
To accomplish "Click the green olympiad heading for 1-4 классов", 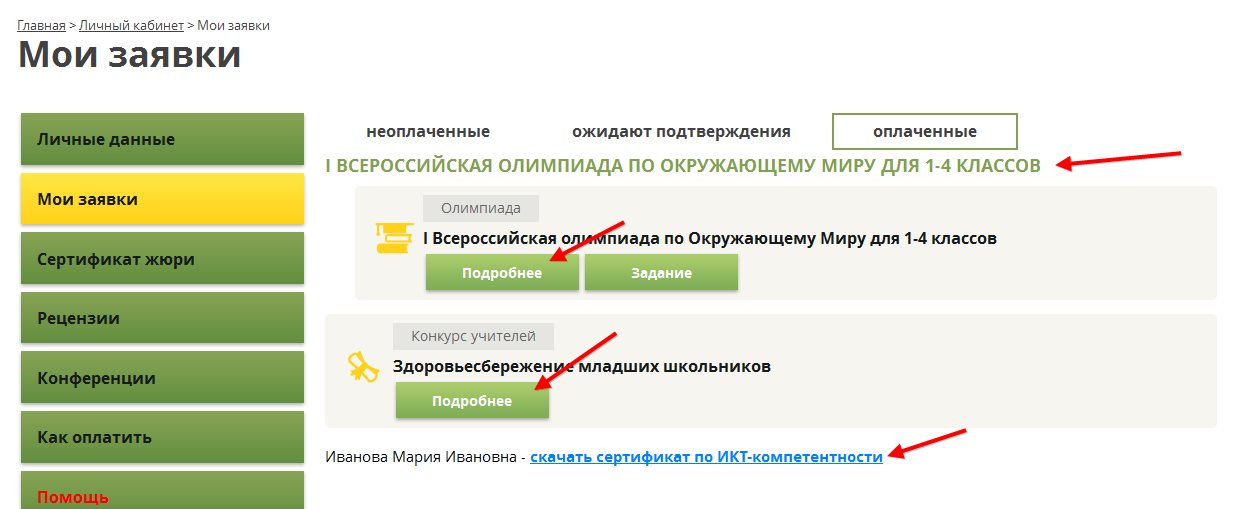I will (x=683, y=165).
